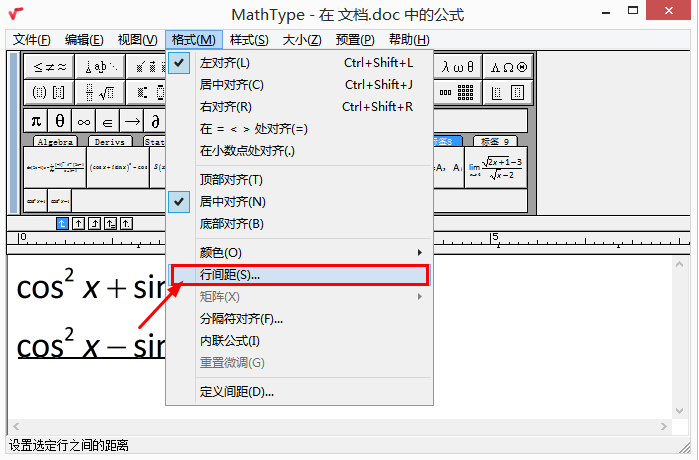Switch to the blue 标签 8 tab

(448, 141)
